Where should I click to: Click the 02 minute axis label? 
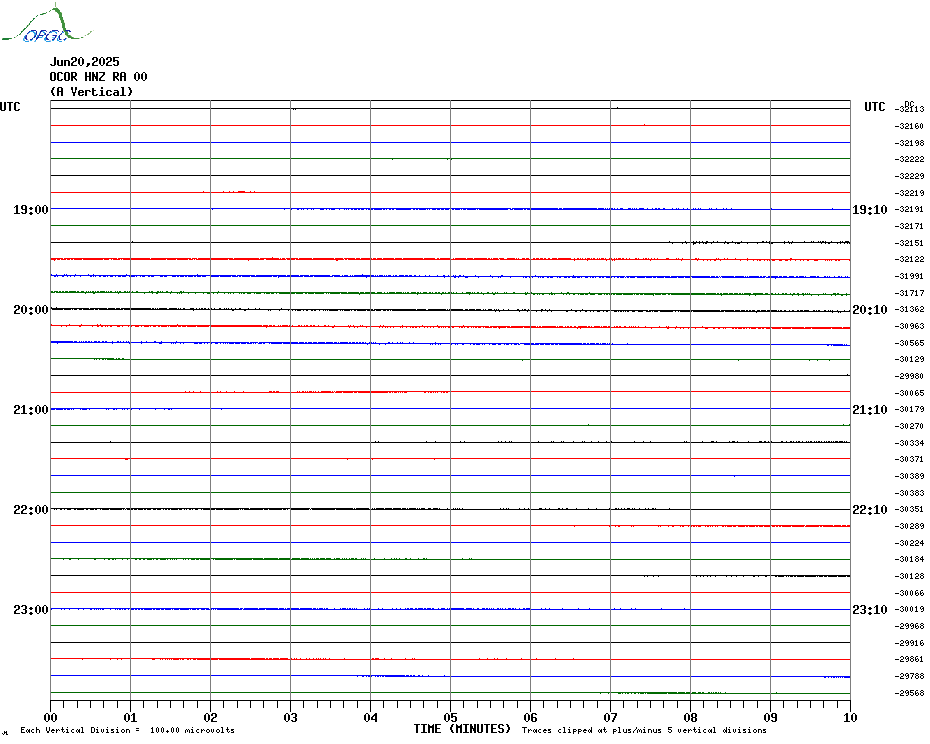211,717
